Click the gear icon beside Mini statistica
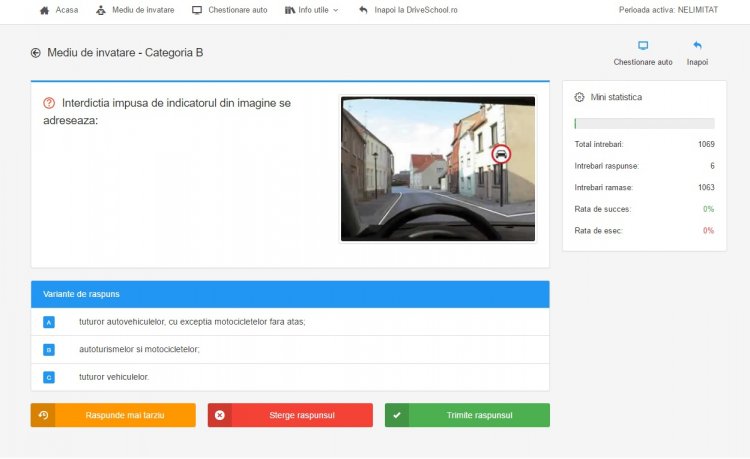 (x=579, y=97)
